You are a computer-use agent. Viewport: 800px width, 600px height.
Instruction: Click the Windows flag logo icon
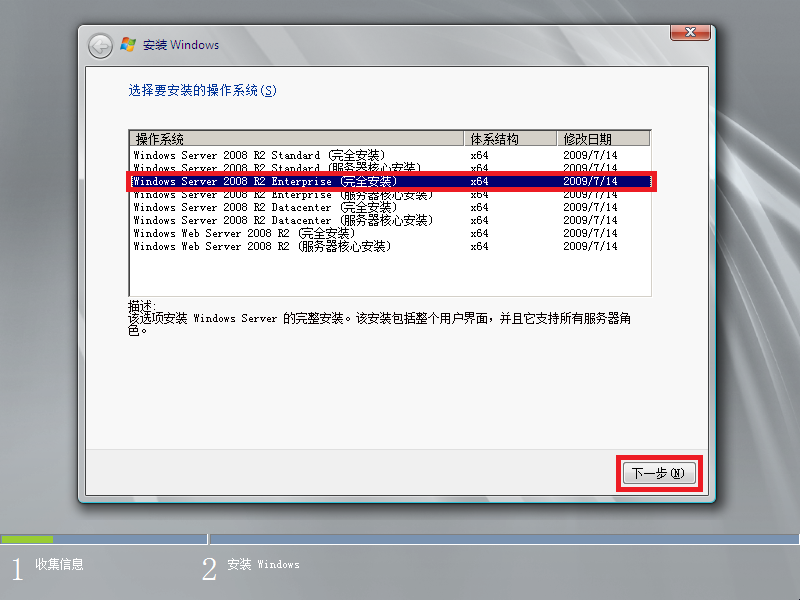(128, 44)
